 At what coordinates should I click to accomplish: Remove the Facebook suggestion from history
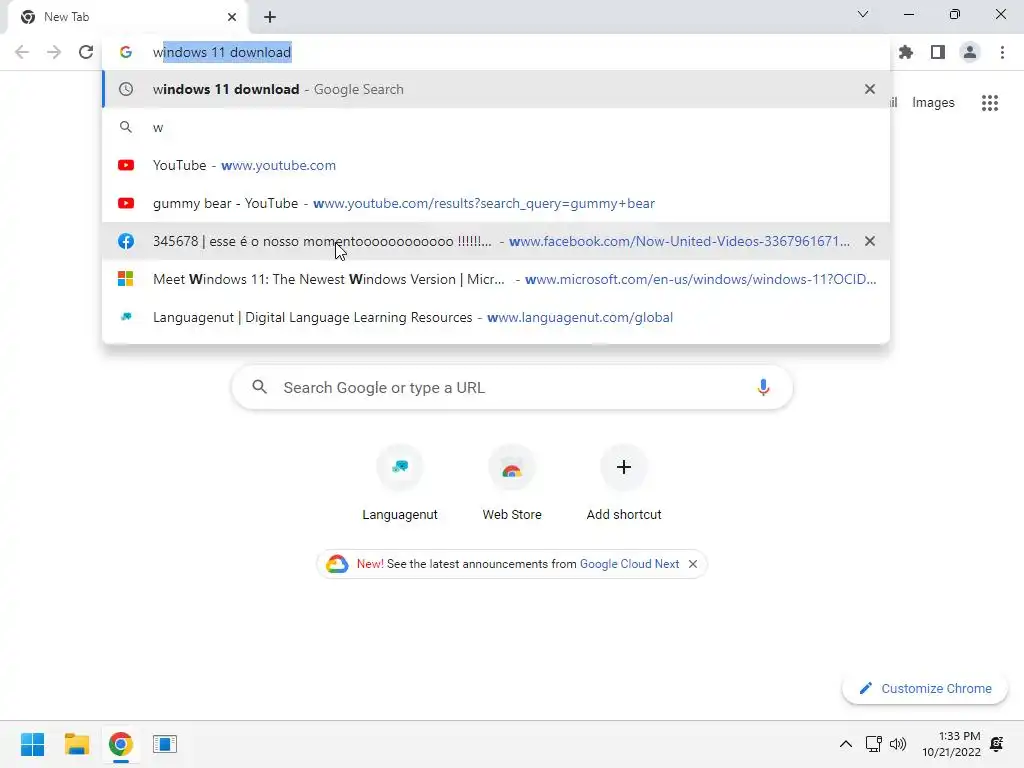click(x=869, y=241)
